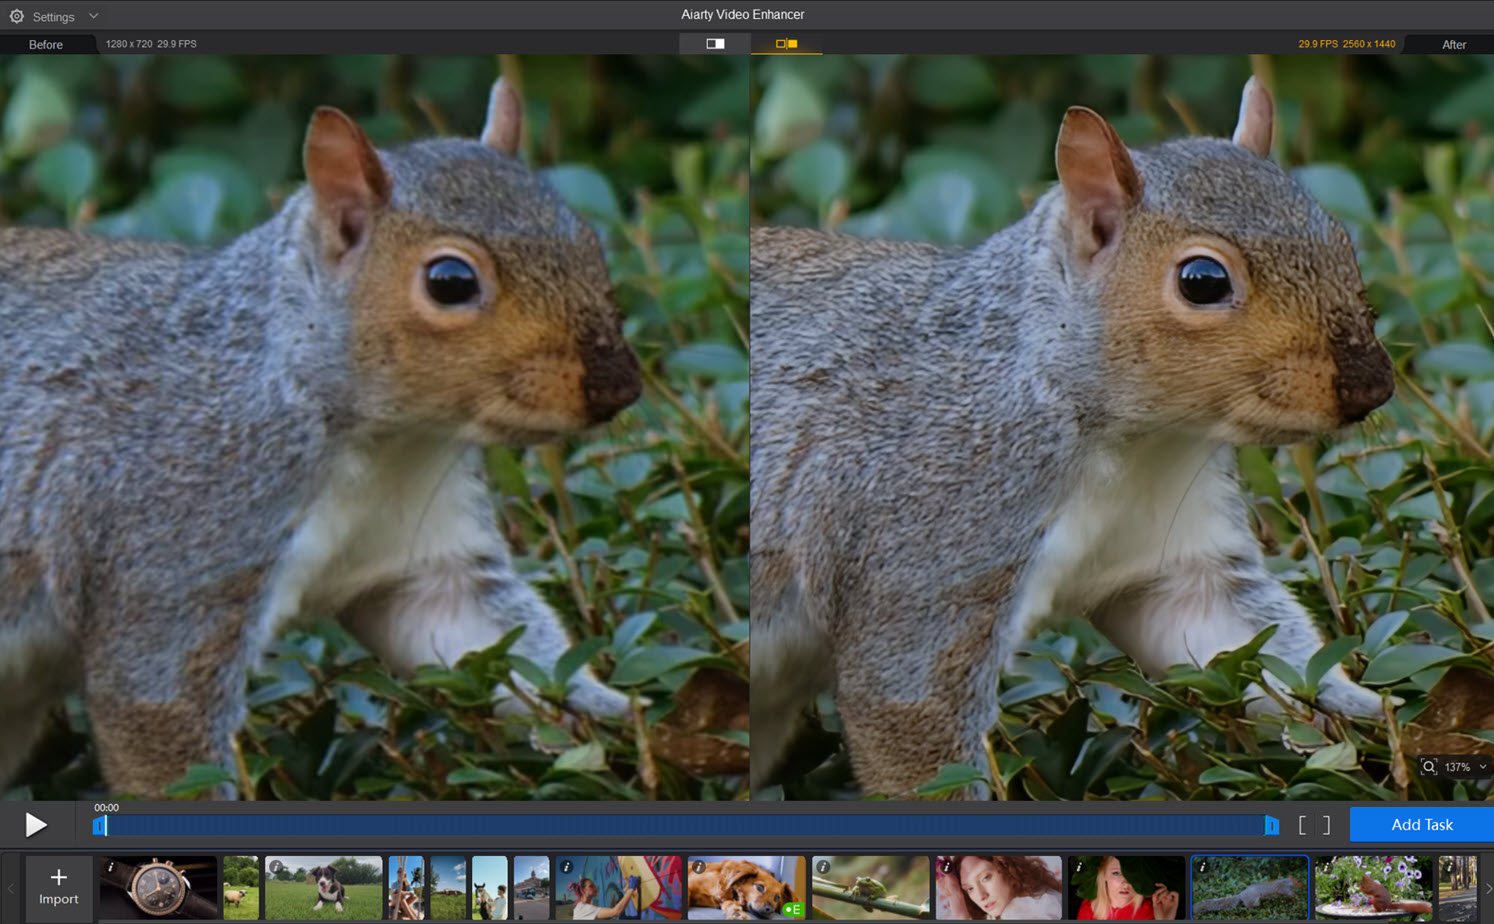Click the 2560 x 1440 output resolution text
Viewport: 1494px width, 924px height.
[x=1369, y=44]
